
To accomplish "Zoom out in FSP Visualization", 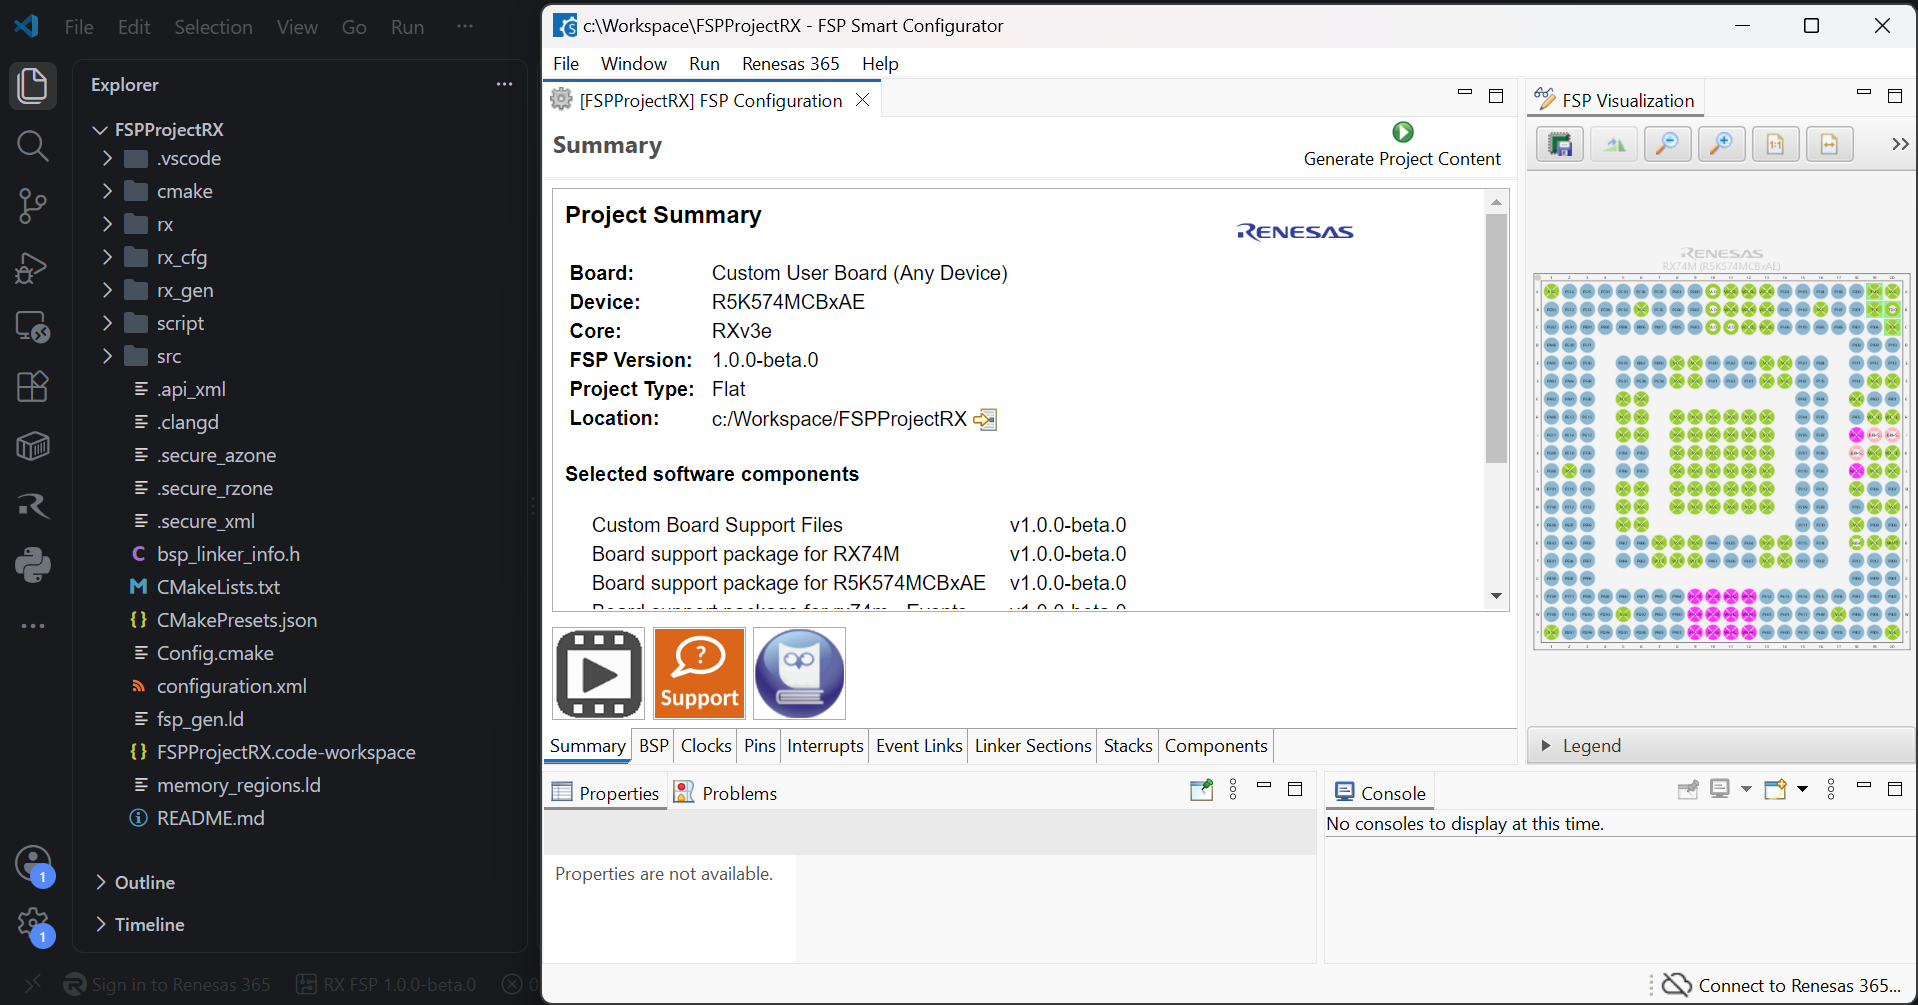I will click(x=1668, y=144).
